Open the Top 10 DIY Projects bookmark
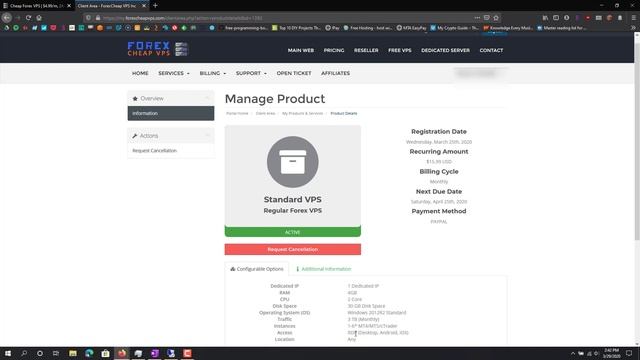 pyautogui.click(x=297, y=28)
